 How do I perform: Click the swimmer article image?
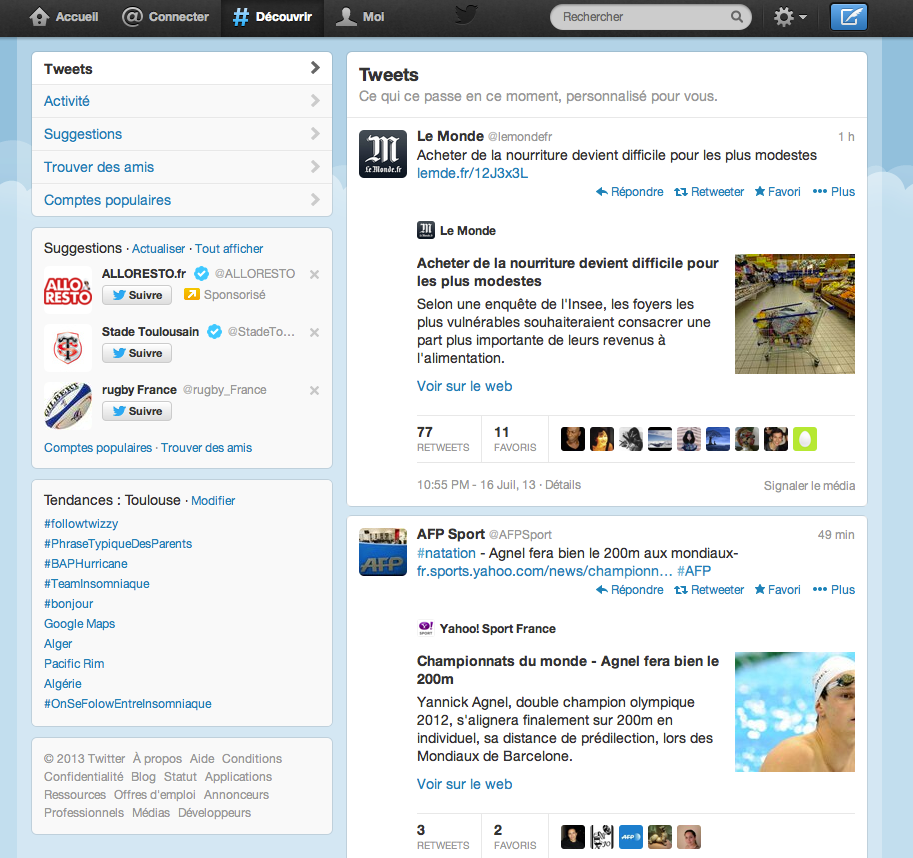[x=795, y=712]
